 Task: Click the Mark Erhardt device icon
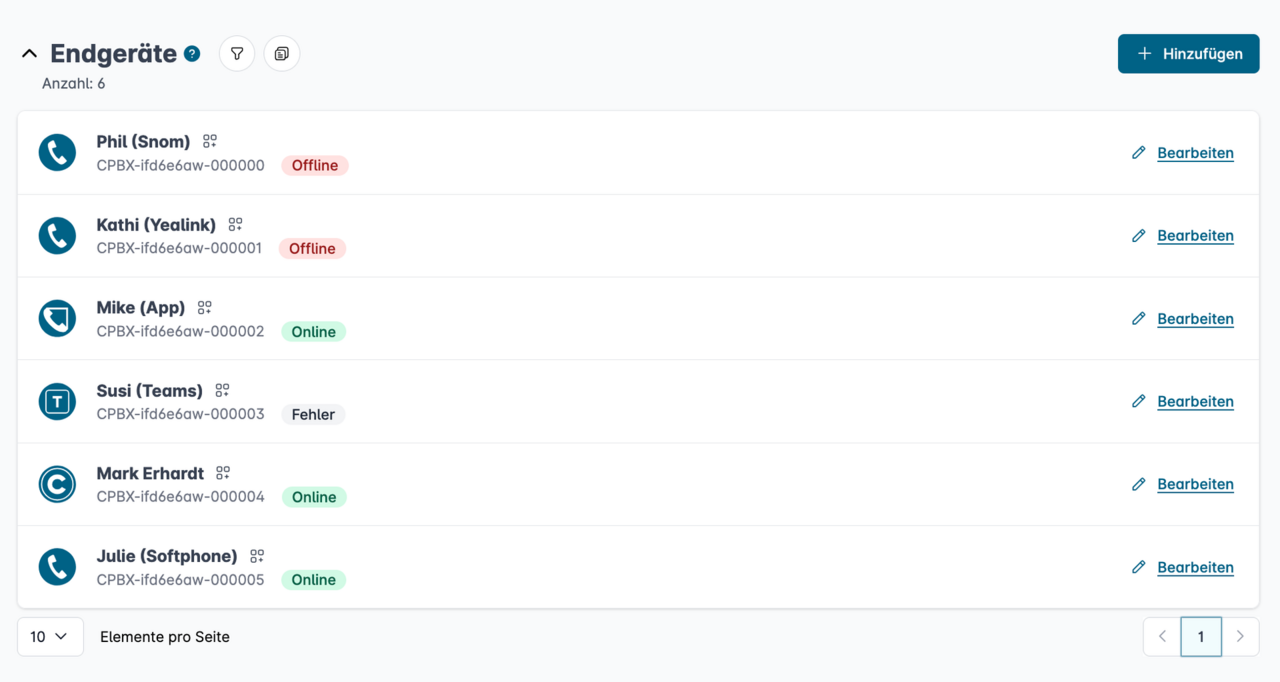(x=57, y=485)
